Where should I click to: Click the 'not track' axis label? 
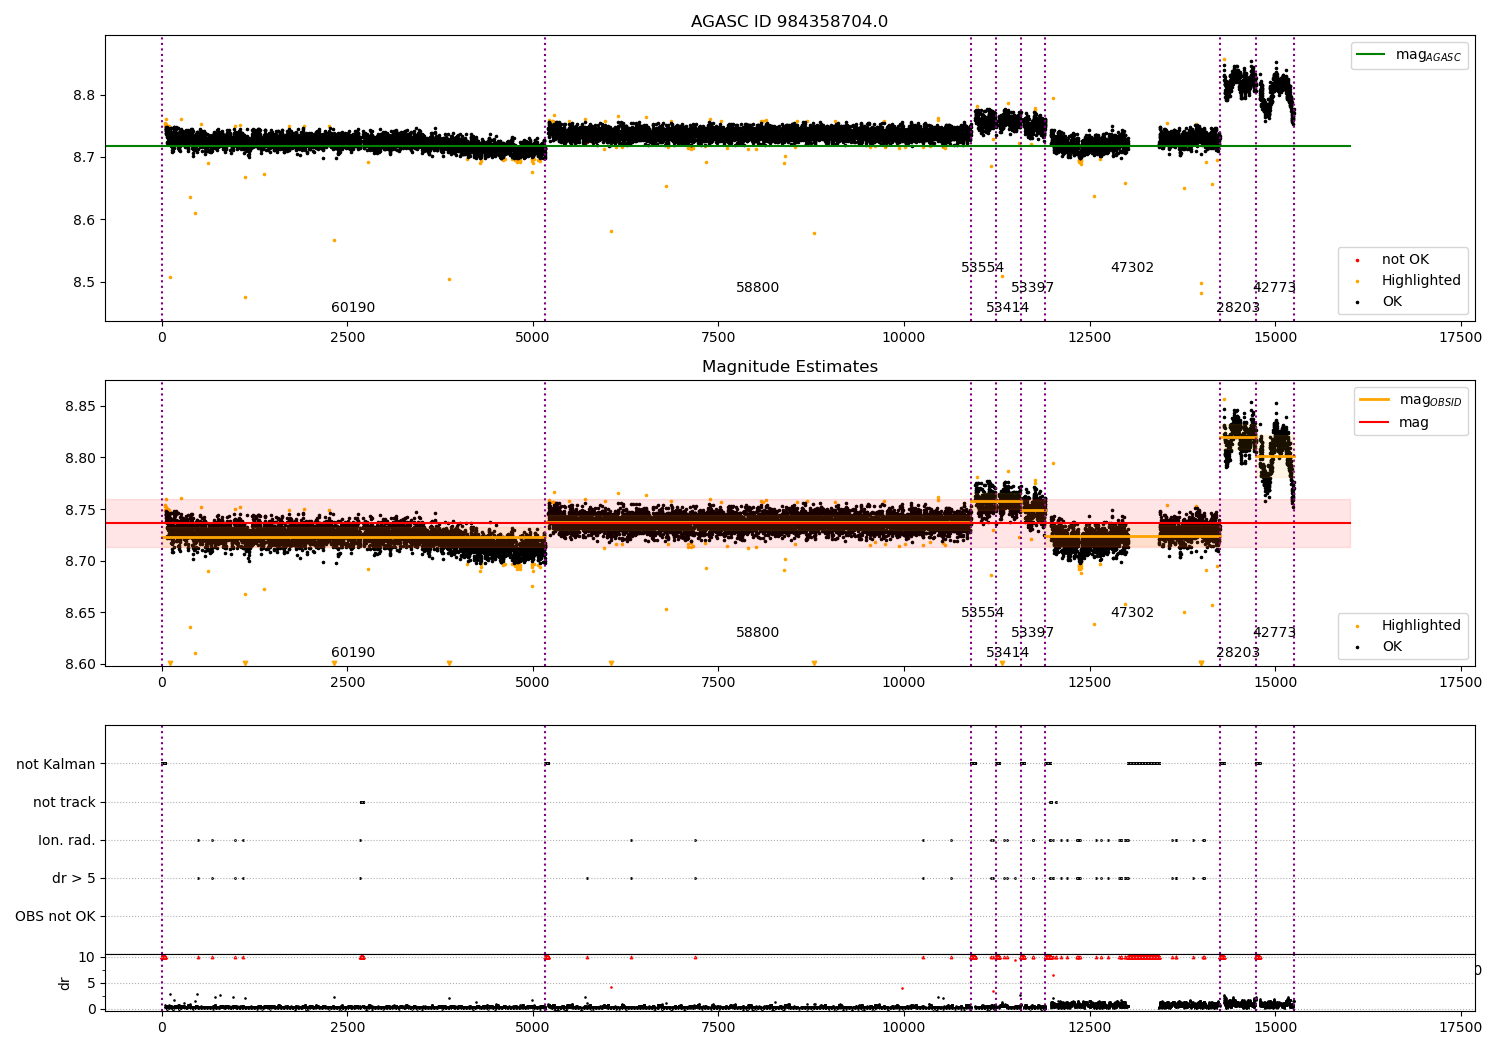[64, 802]
